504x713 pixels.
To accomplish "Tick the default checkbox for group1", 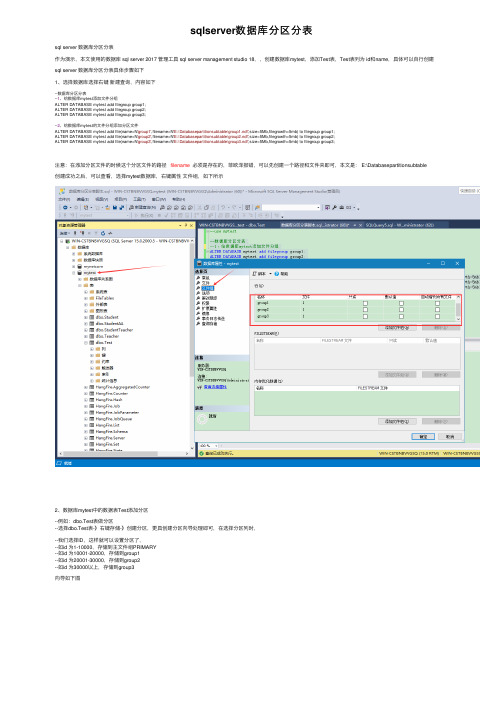I will 401,303.
